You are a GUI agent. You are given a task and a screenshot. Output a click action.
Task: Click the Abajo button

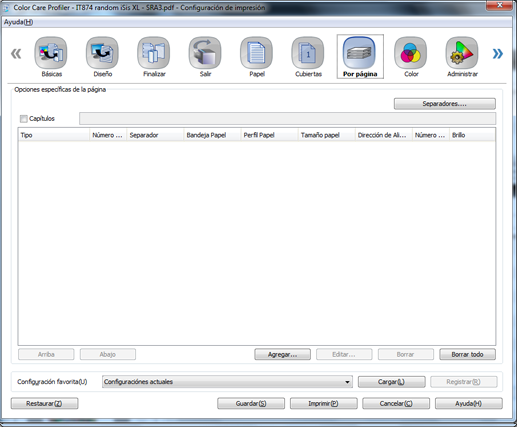click(x=108, y=354)
